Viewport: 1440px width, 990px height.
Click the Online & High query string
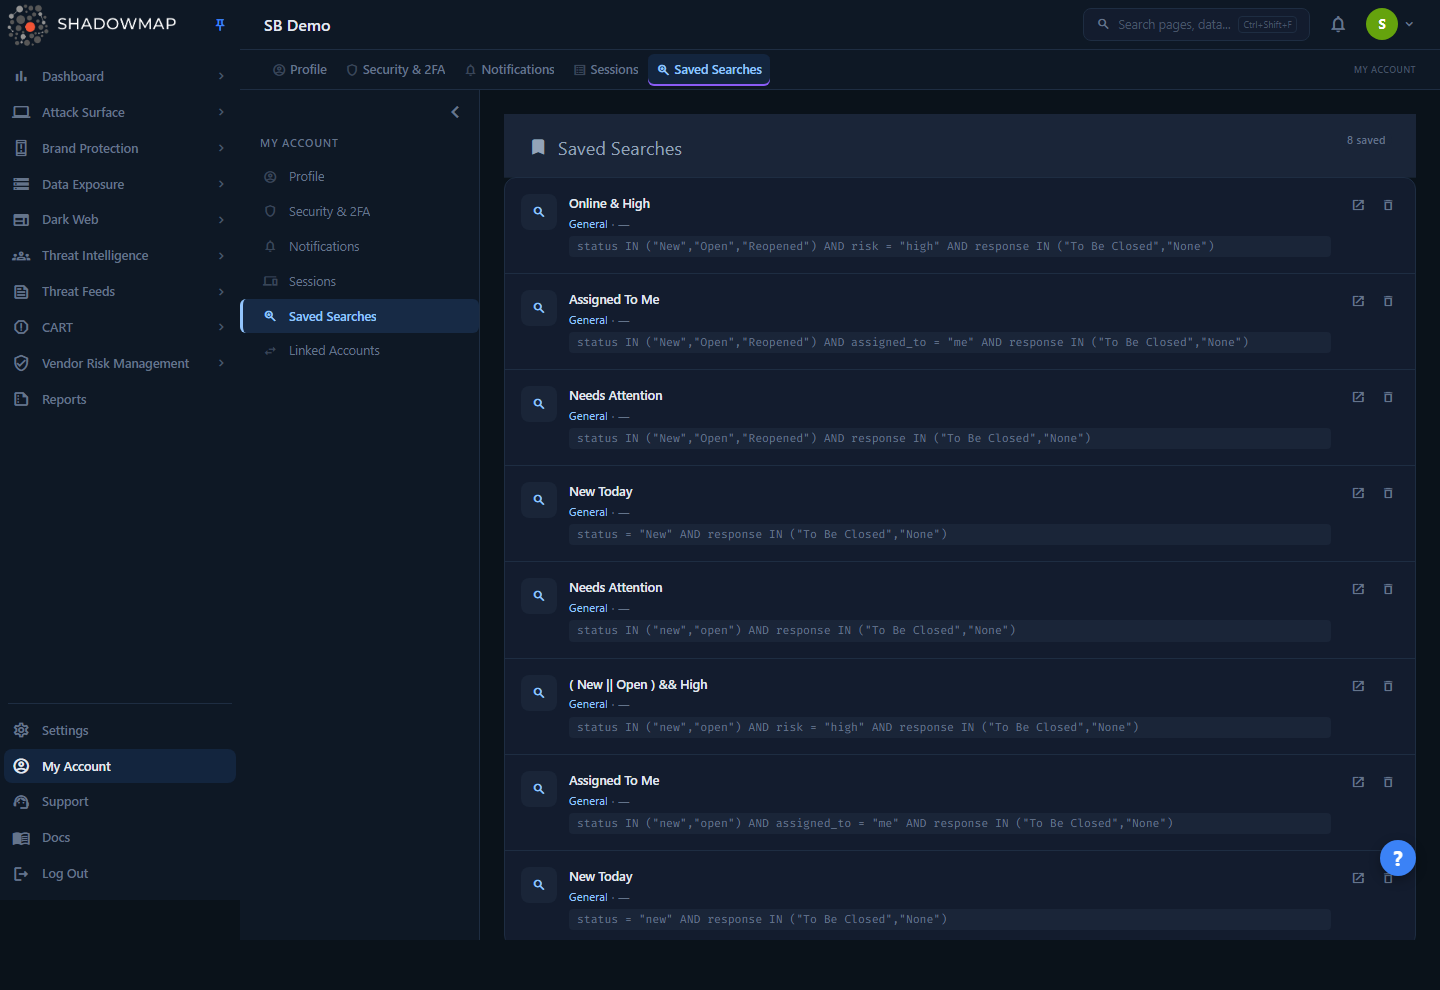950,246
